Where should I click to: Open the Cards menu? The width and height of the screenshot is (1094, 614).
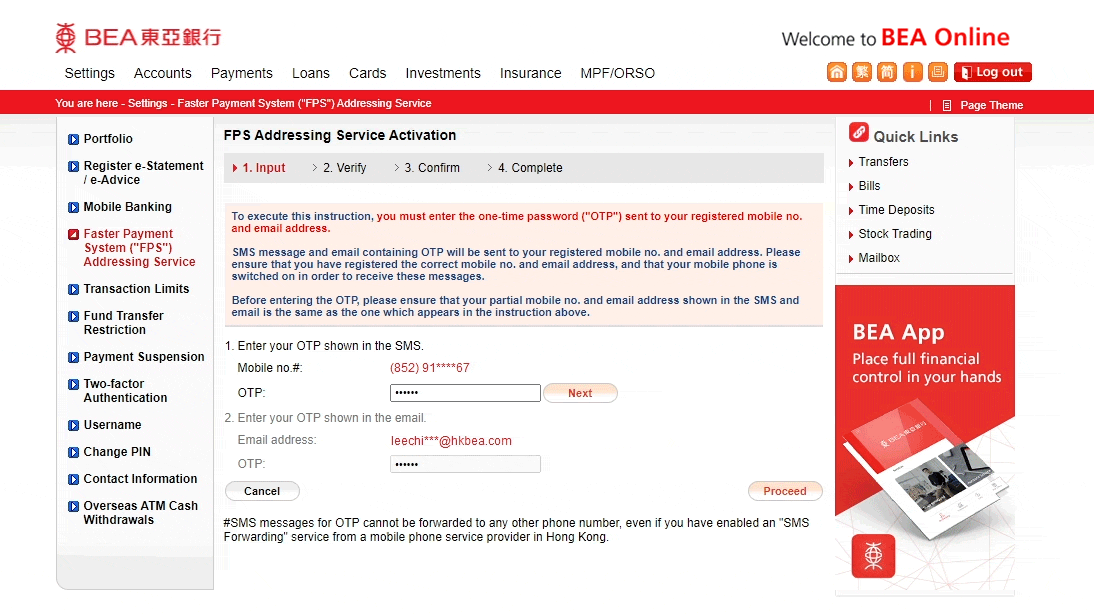tap(367, 73)
